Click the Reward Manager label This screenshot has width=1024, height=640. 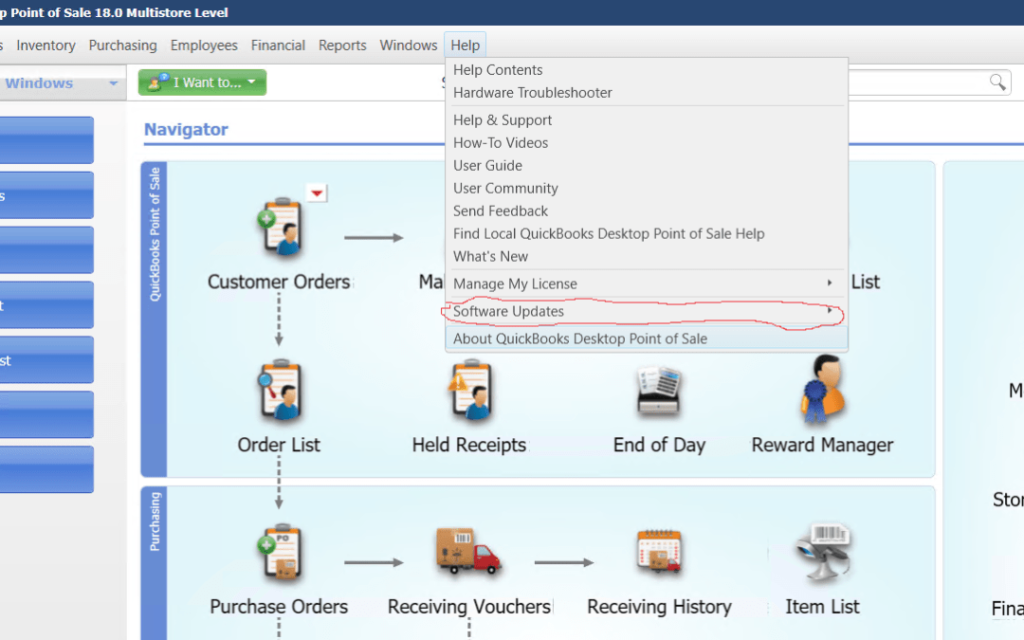(x=822, y=445)
